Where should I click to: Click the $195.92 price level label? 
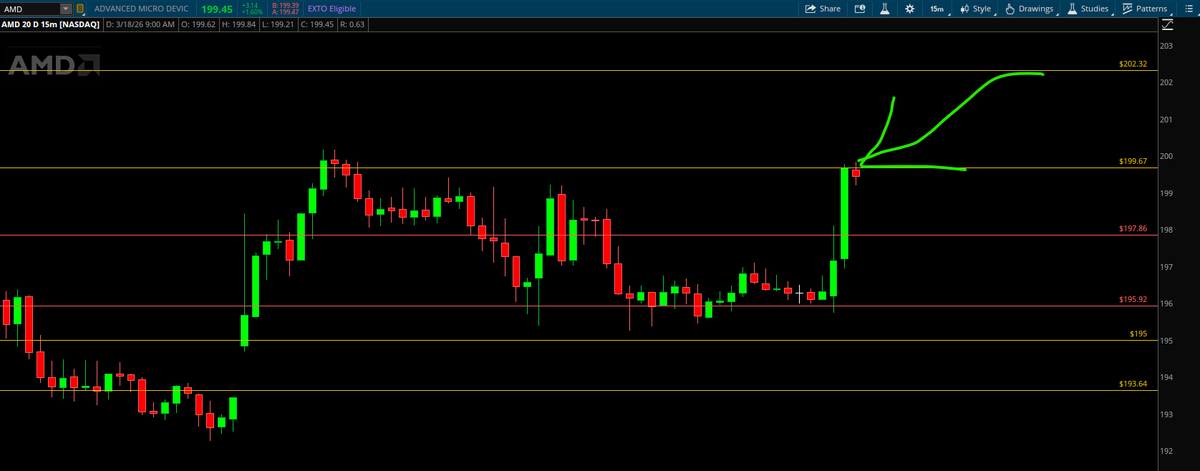(x=1132, y=300)
